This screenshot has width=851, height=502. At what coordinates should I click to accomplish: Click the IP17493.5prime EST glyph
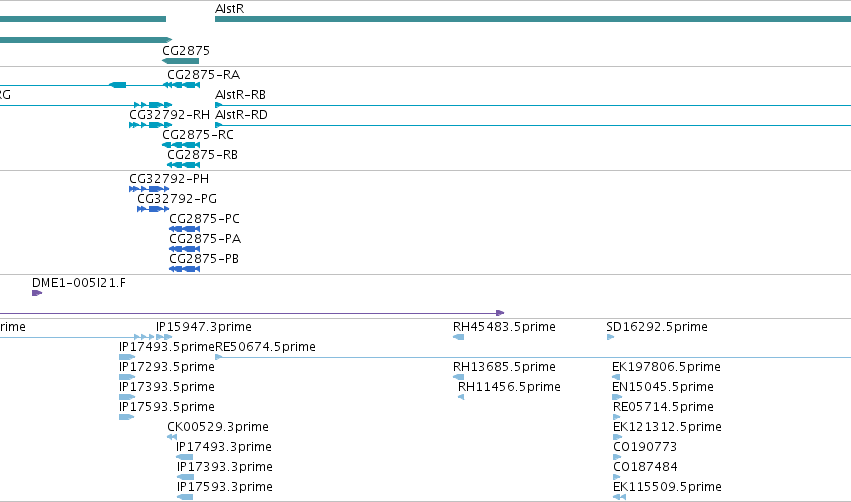[126, 357]
